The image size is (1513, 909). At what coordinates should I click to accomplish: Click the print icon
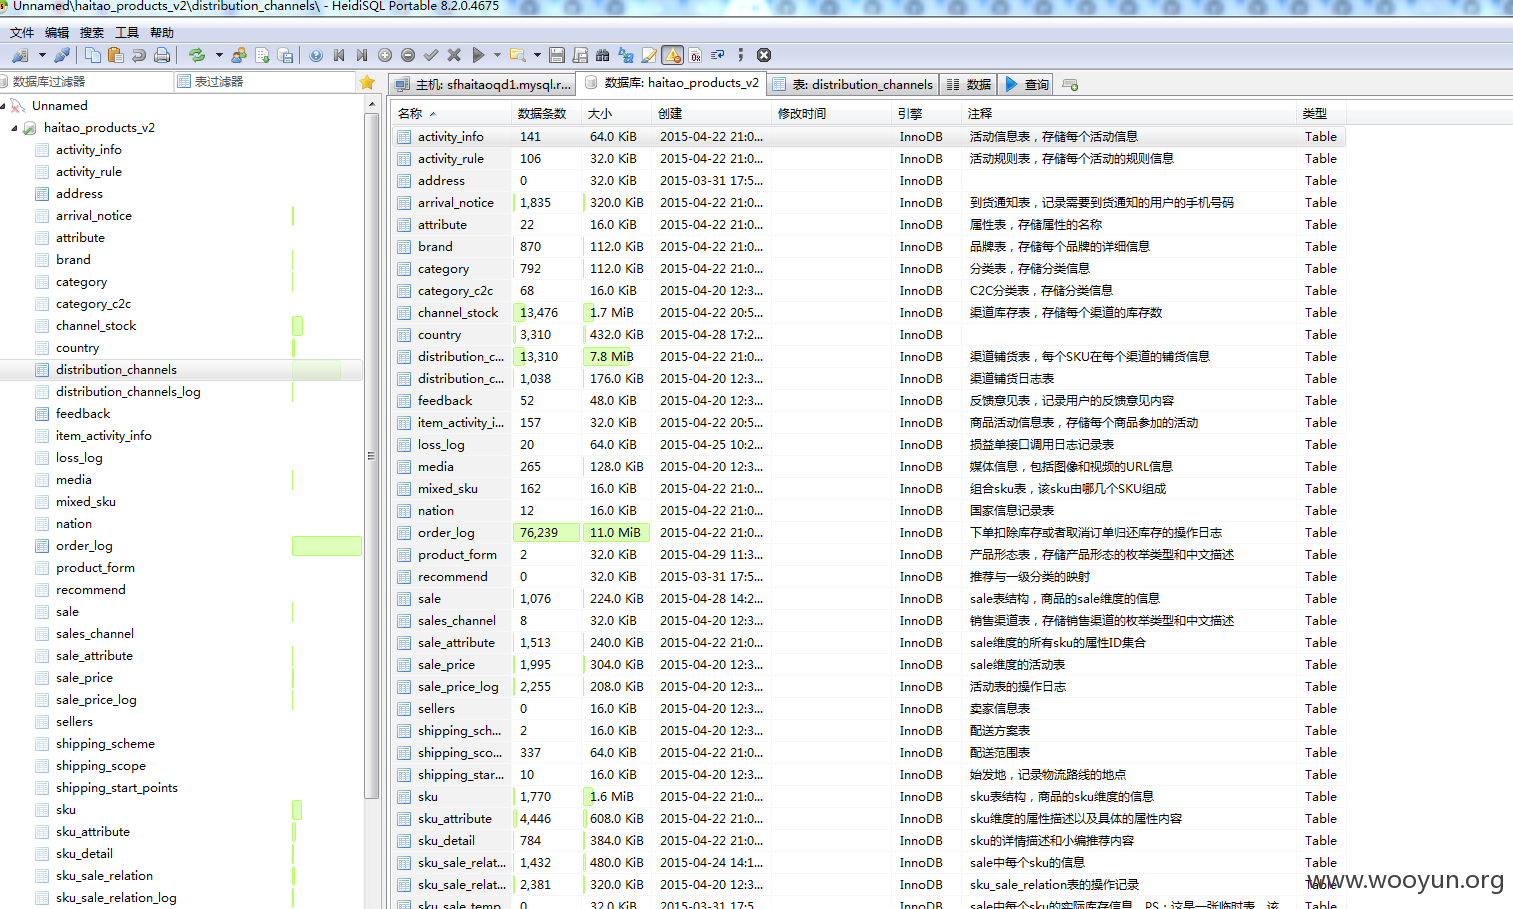pos(162,55)
